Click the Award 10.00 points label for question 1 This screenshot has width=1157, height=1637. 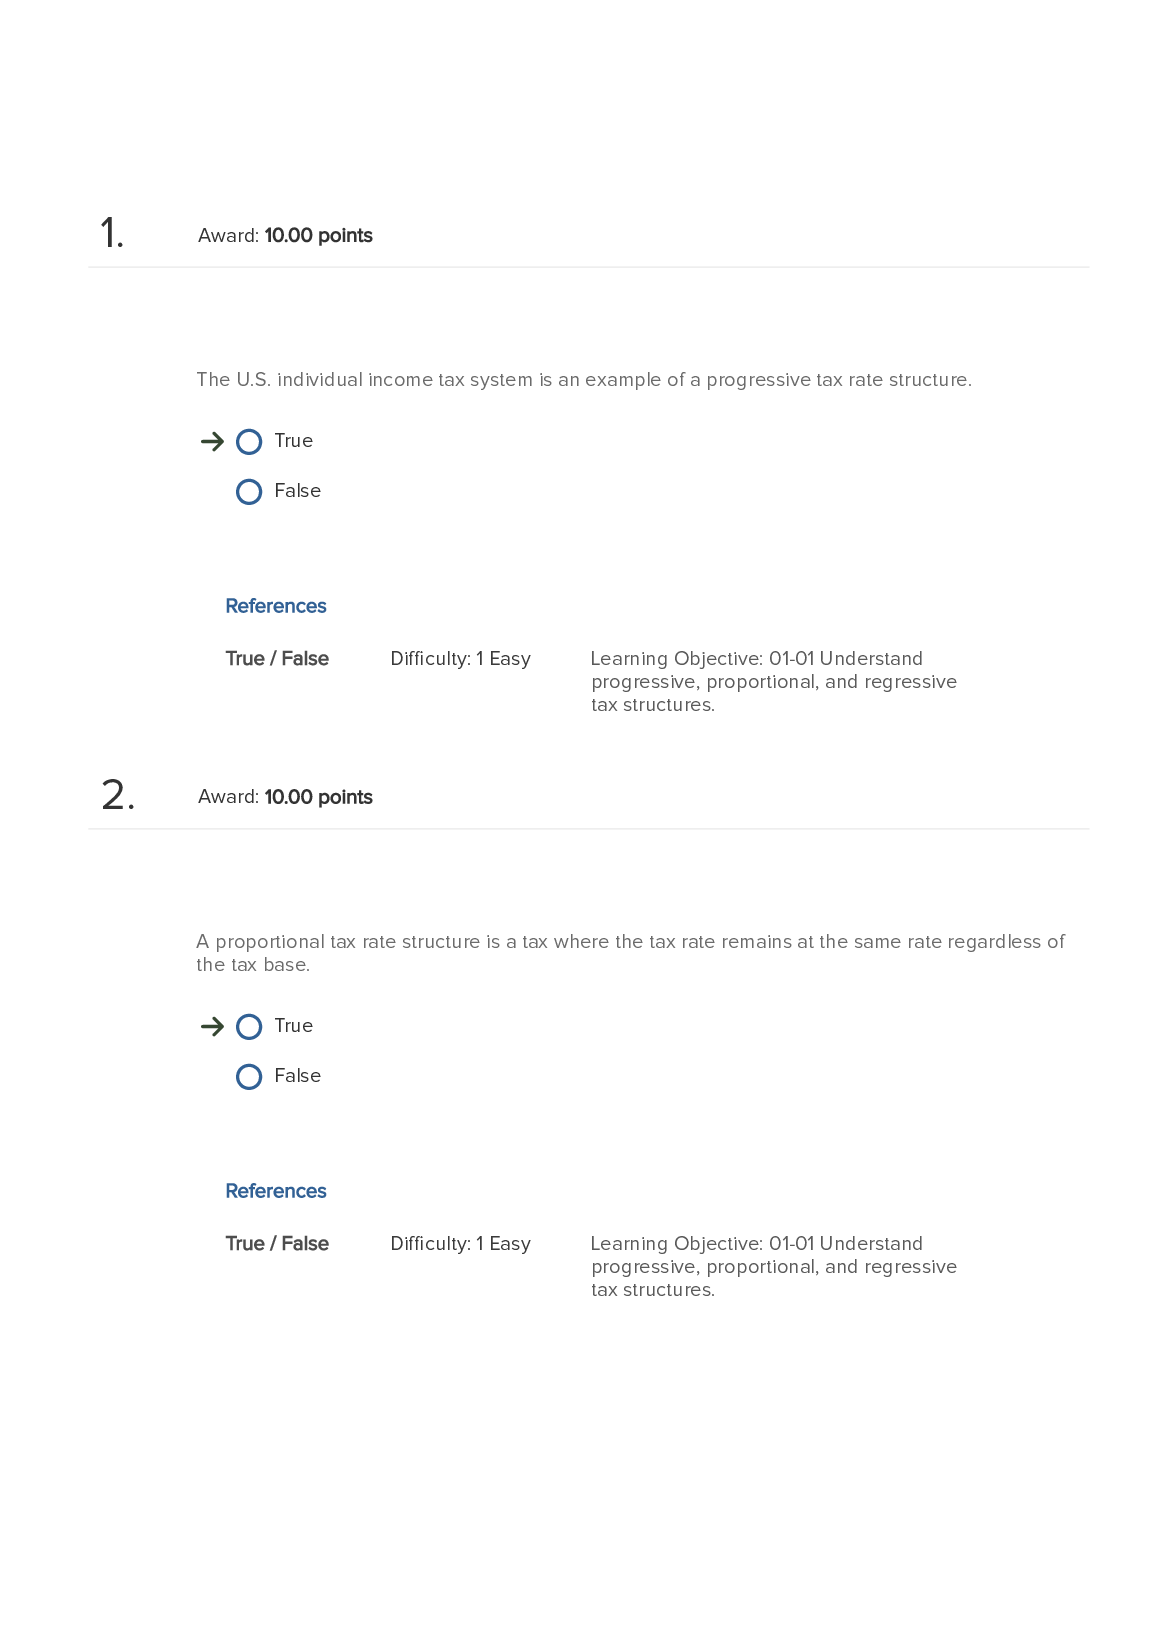[x=285, y=236]
